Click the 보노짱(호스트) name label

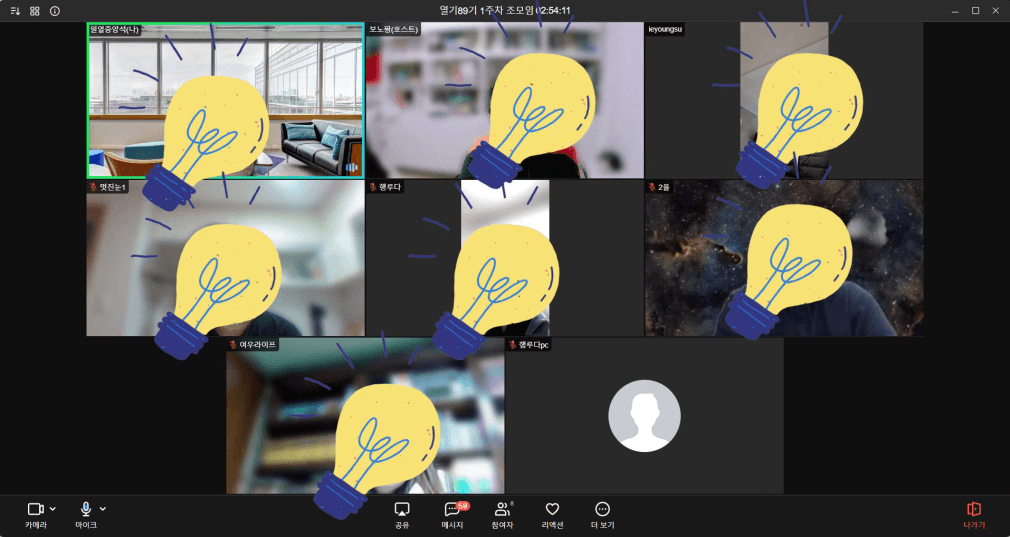point(394,30)
